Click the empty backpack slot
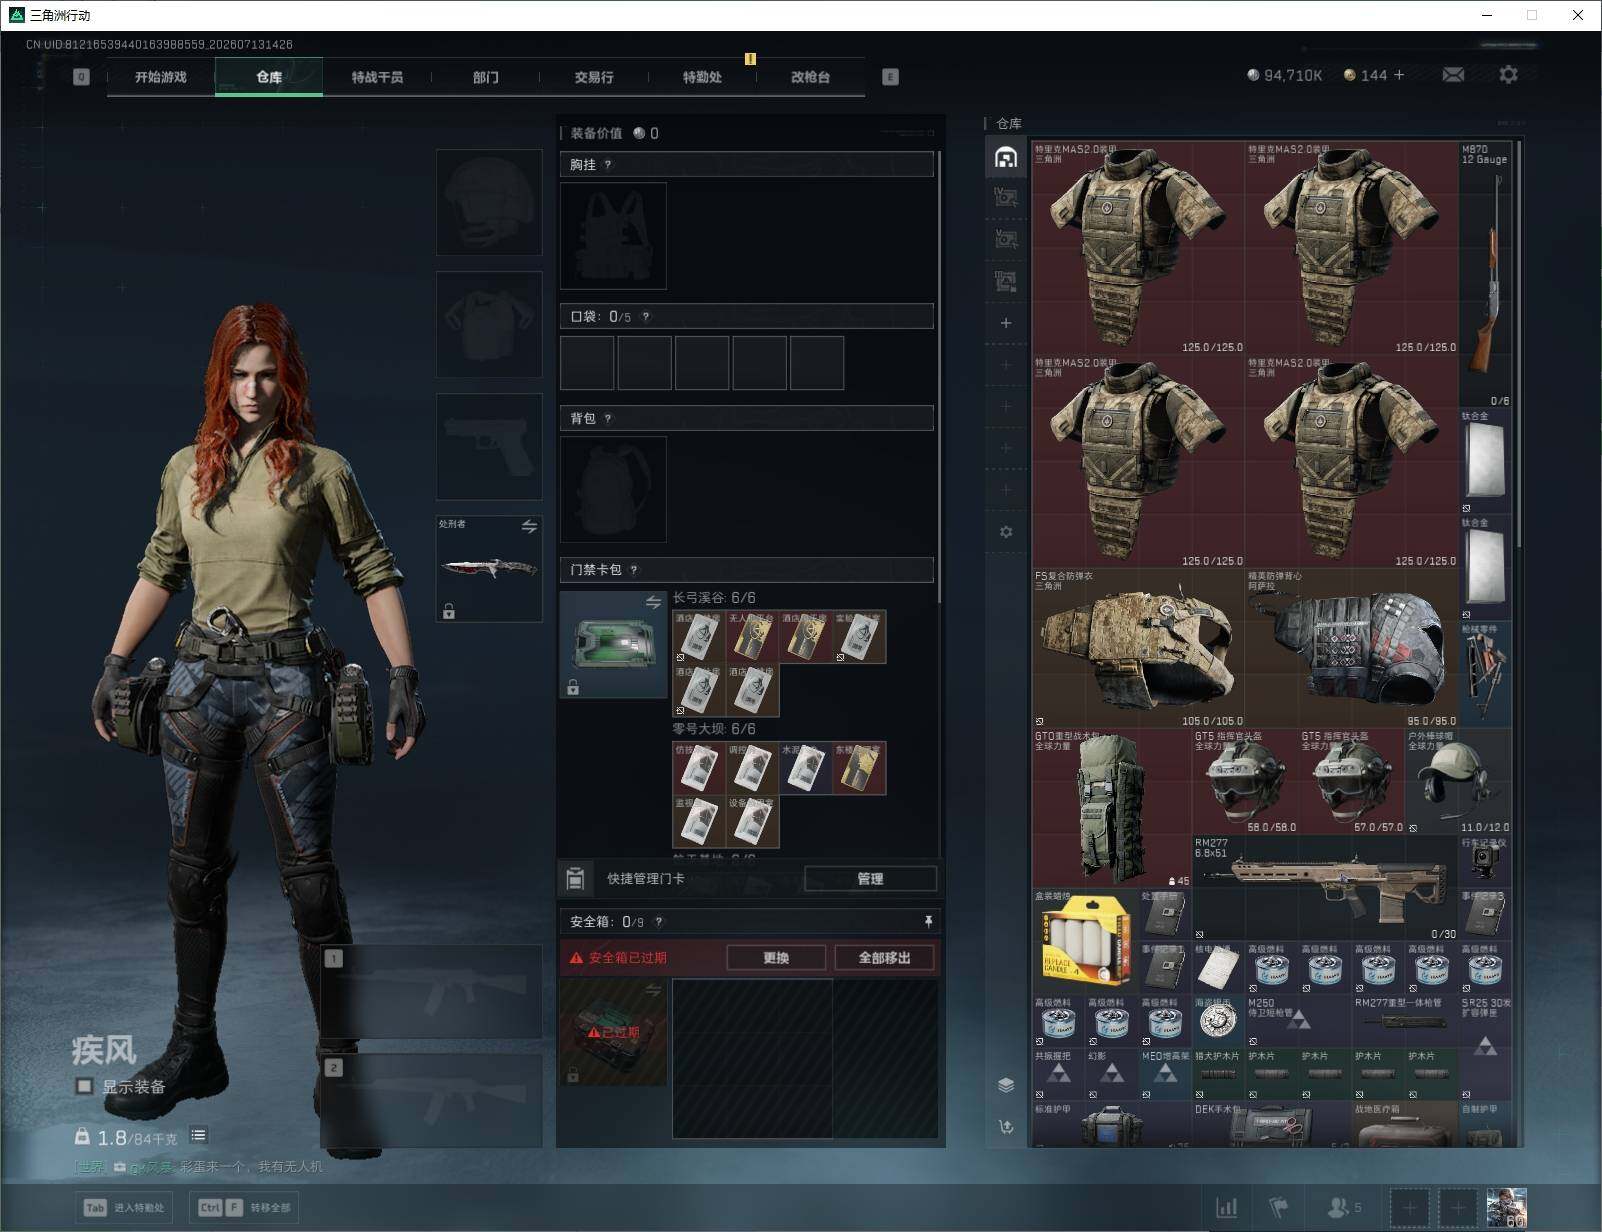Image resolution: width=1602 pixels, height=1232 pixels. click(x=613, y=489)
